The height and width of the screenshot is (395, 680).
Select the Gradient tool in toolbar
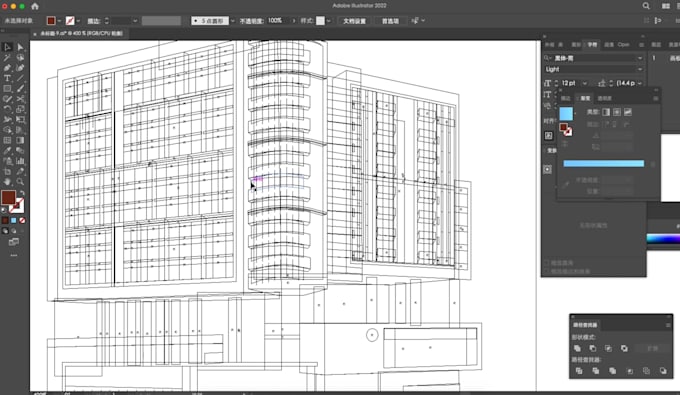pos(20,140)
